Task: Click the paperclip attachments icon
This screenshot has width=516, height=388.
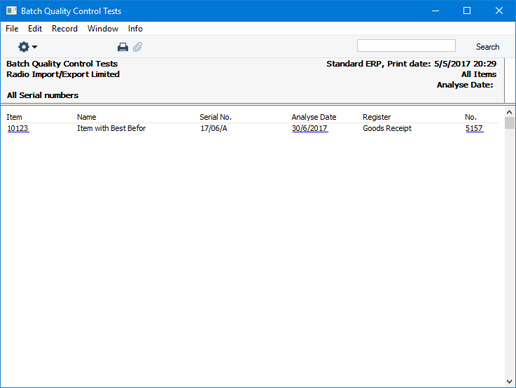Action: tap(138, 47)
